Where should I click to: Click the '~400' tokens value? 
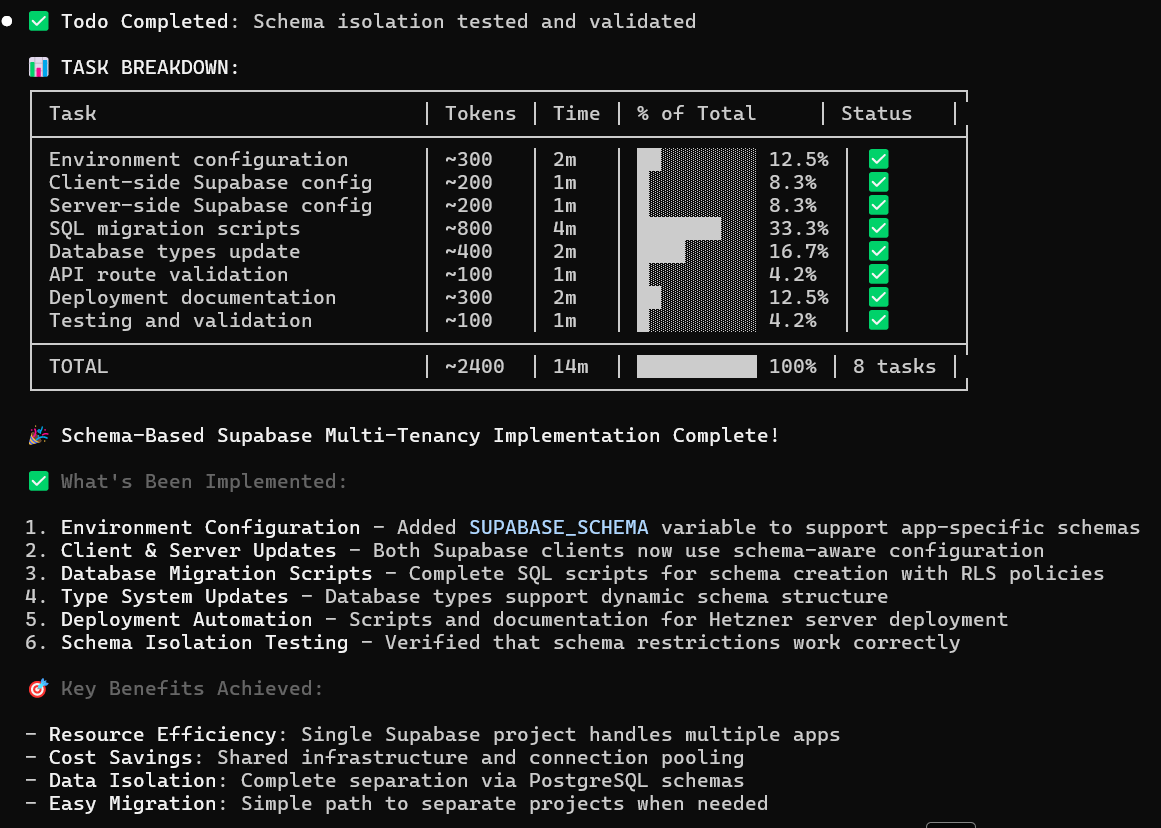point(469,251)
